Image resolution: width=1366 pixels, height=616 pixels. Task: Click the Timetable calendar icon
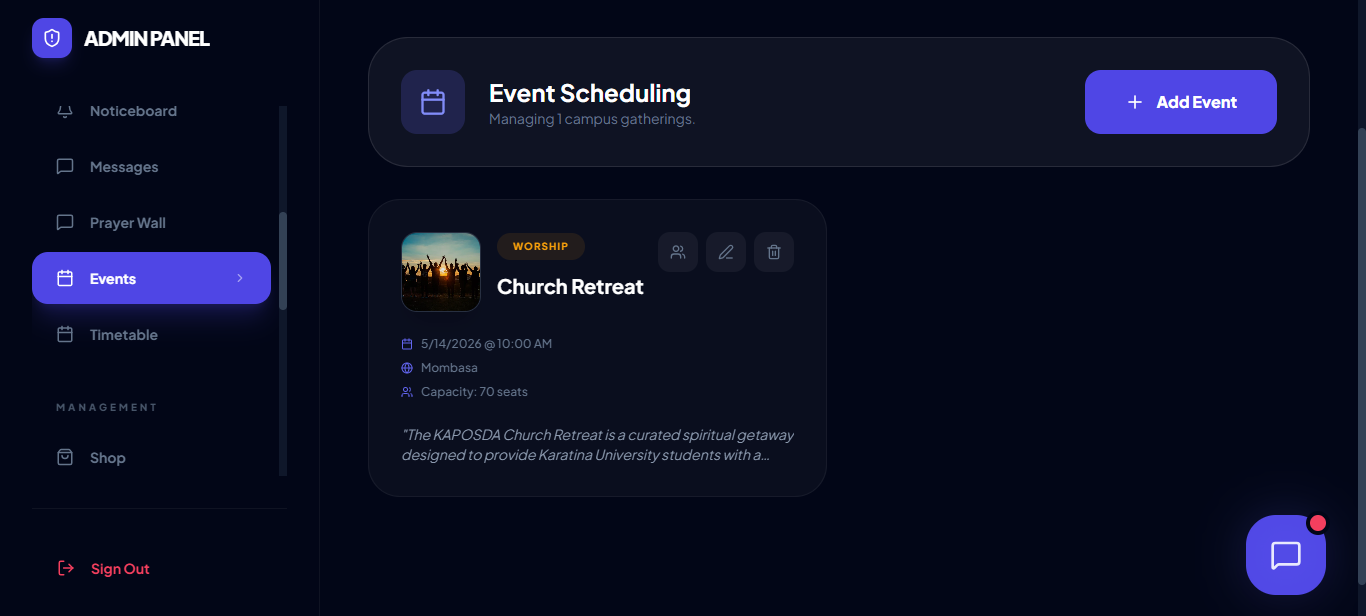point(64,334)
